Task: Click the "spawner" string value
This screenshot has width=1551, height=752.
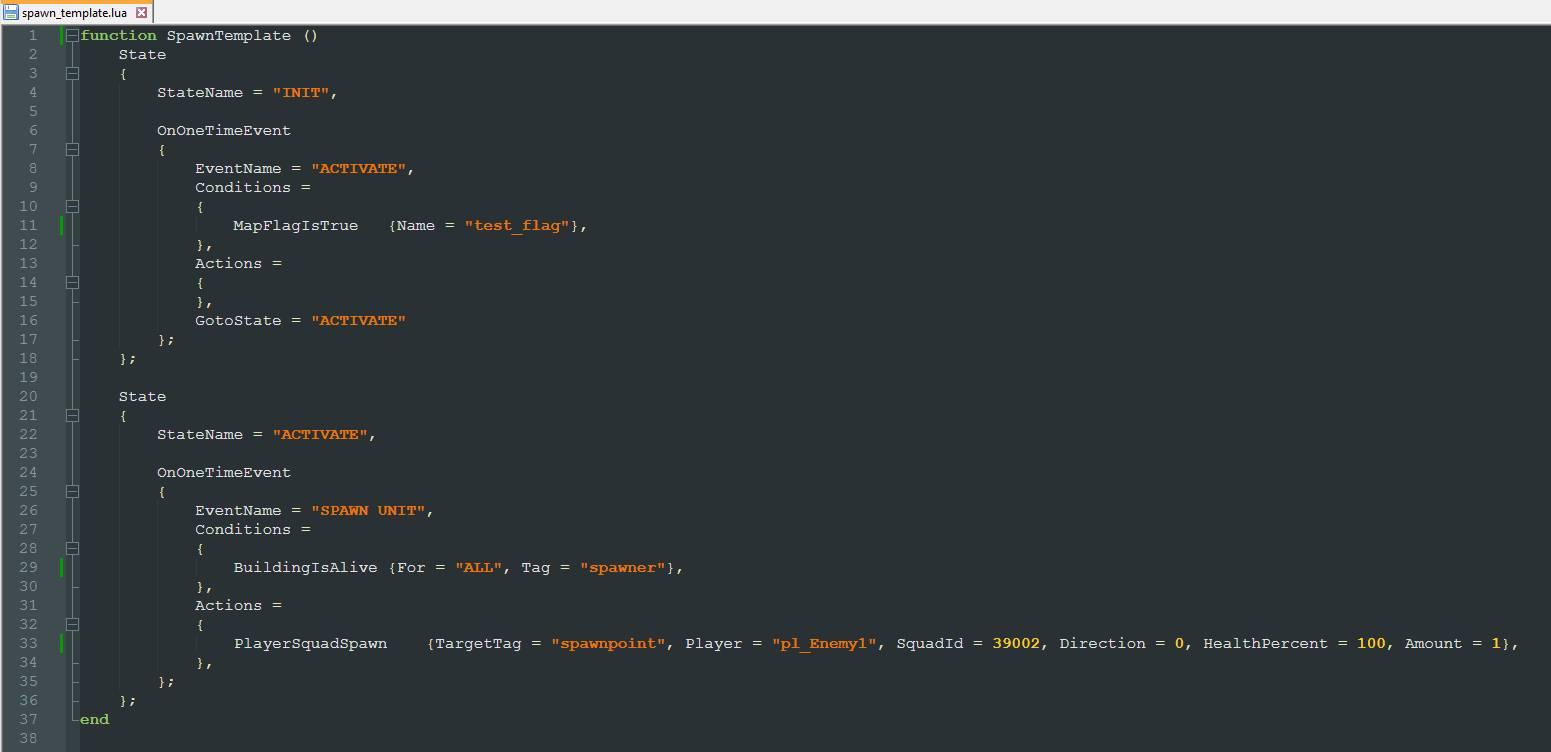Action: [x=623, y=567]
